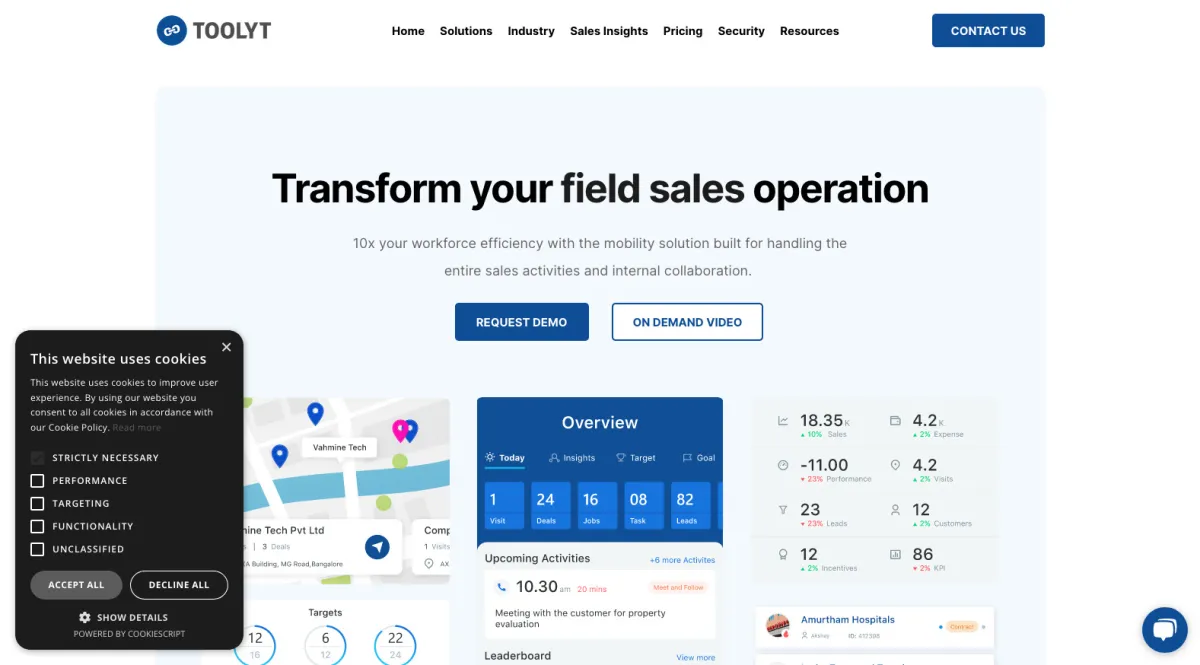The height and width of the screenshot is (665, 1200).
Task: Click the blue map pin above Vahmine Tech label
Action: point(315,412)
